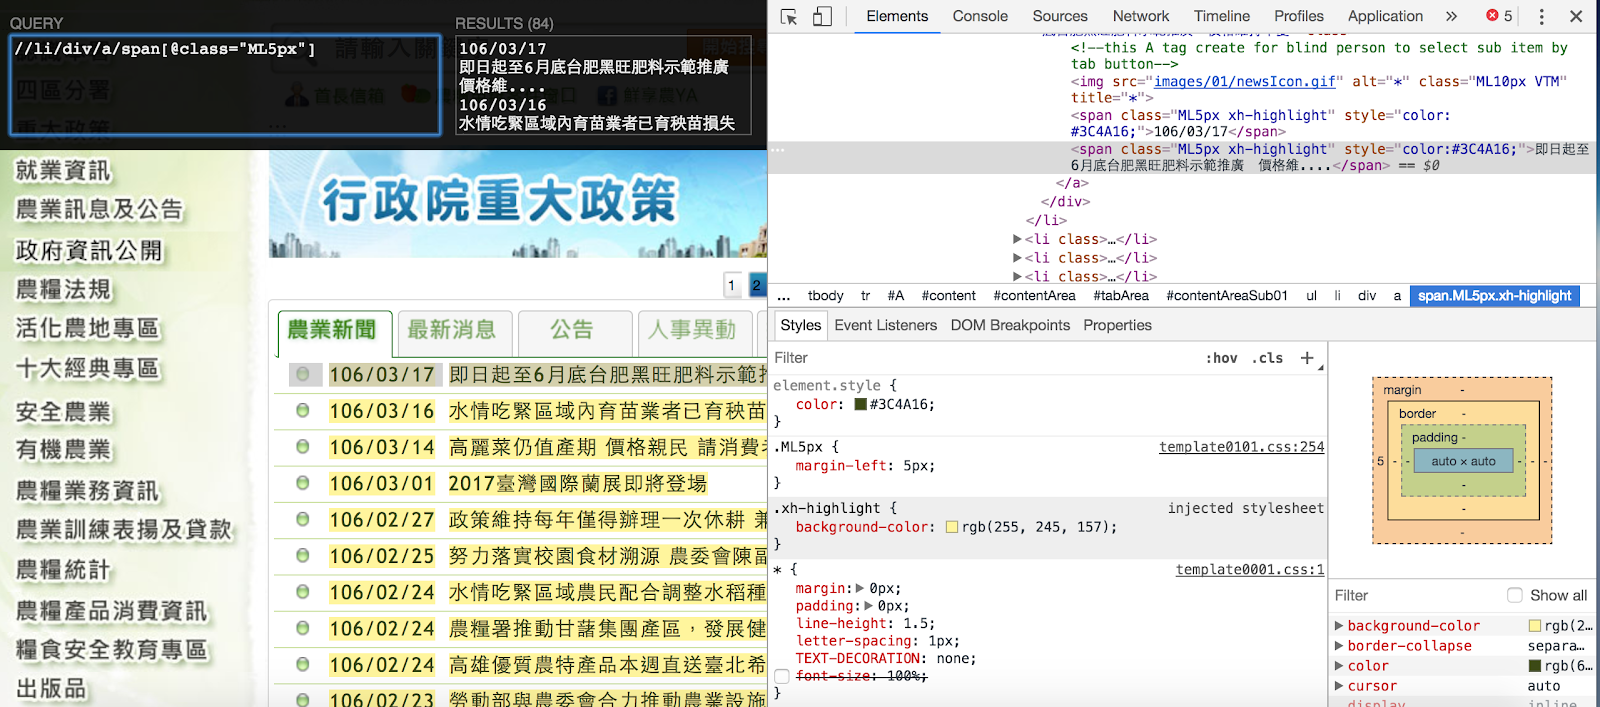Expand computed color property
This screenshot has width=1600, height=707.
tap(1339, 666)
